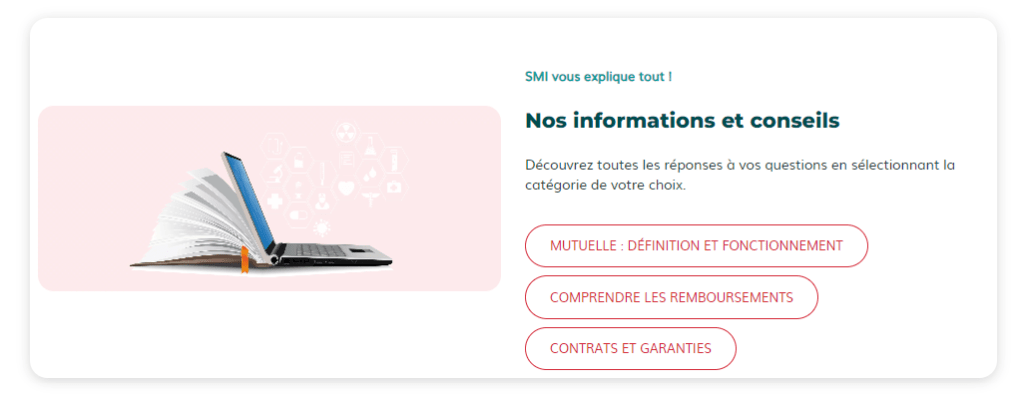Click the first-aid kit icon
This screenshot has height=399, width=1024.
[394, 187]
